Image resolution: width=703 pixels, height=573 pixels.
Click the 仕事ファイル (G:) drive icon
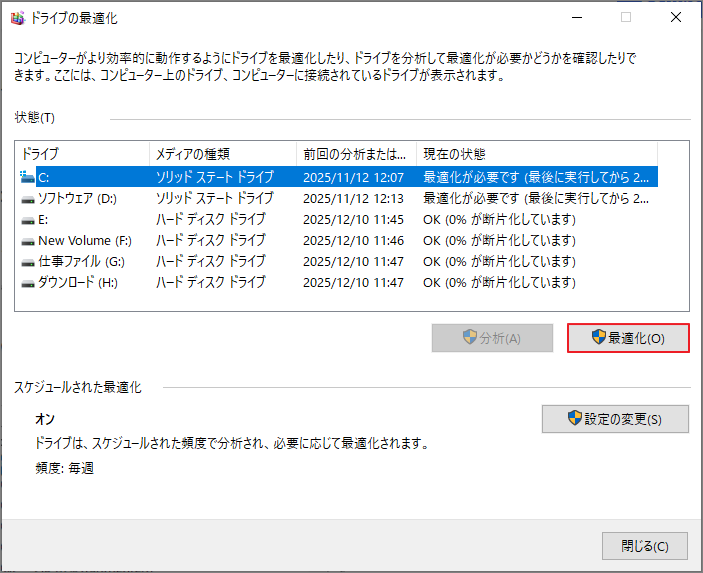tap(28, 262)
